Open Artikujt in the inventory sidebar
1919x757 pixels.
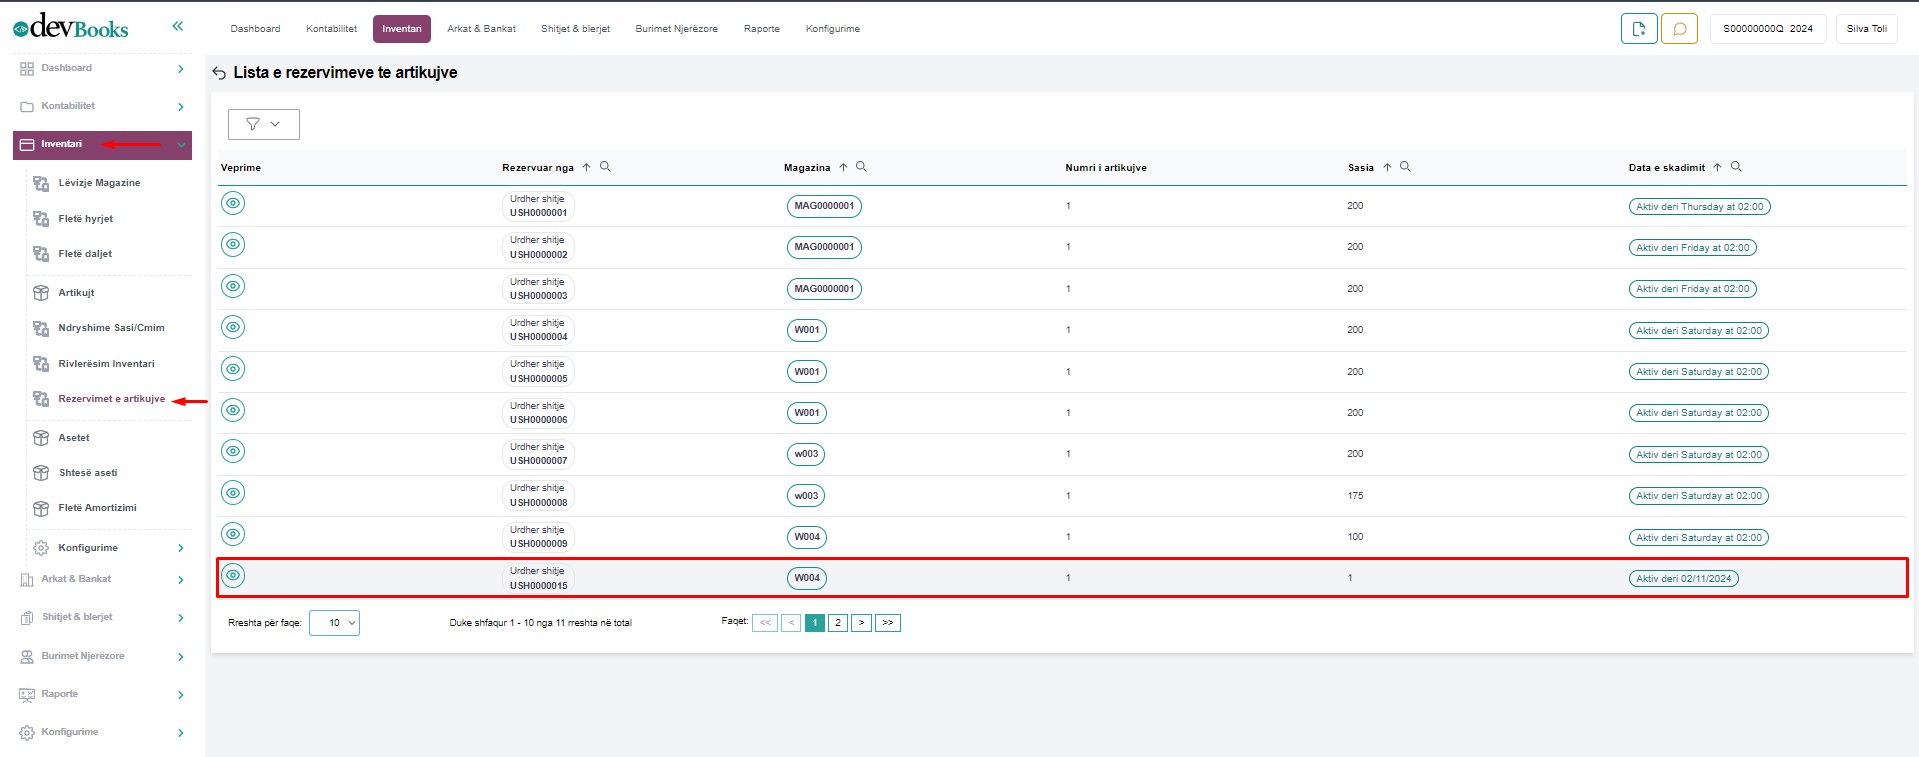[x=76, y=293]
